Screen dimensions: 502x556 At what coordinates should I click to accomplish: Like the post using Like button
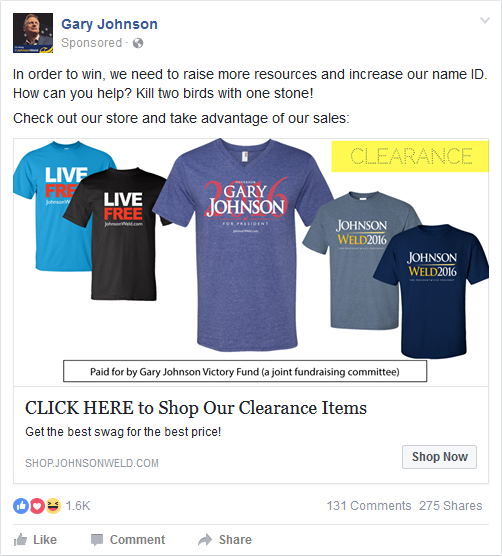pyautogui.click(x=35, y=540)
